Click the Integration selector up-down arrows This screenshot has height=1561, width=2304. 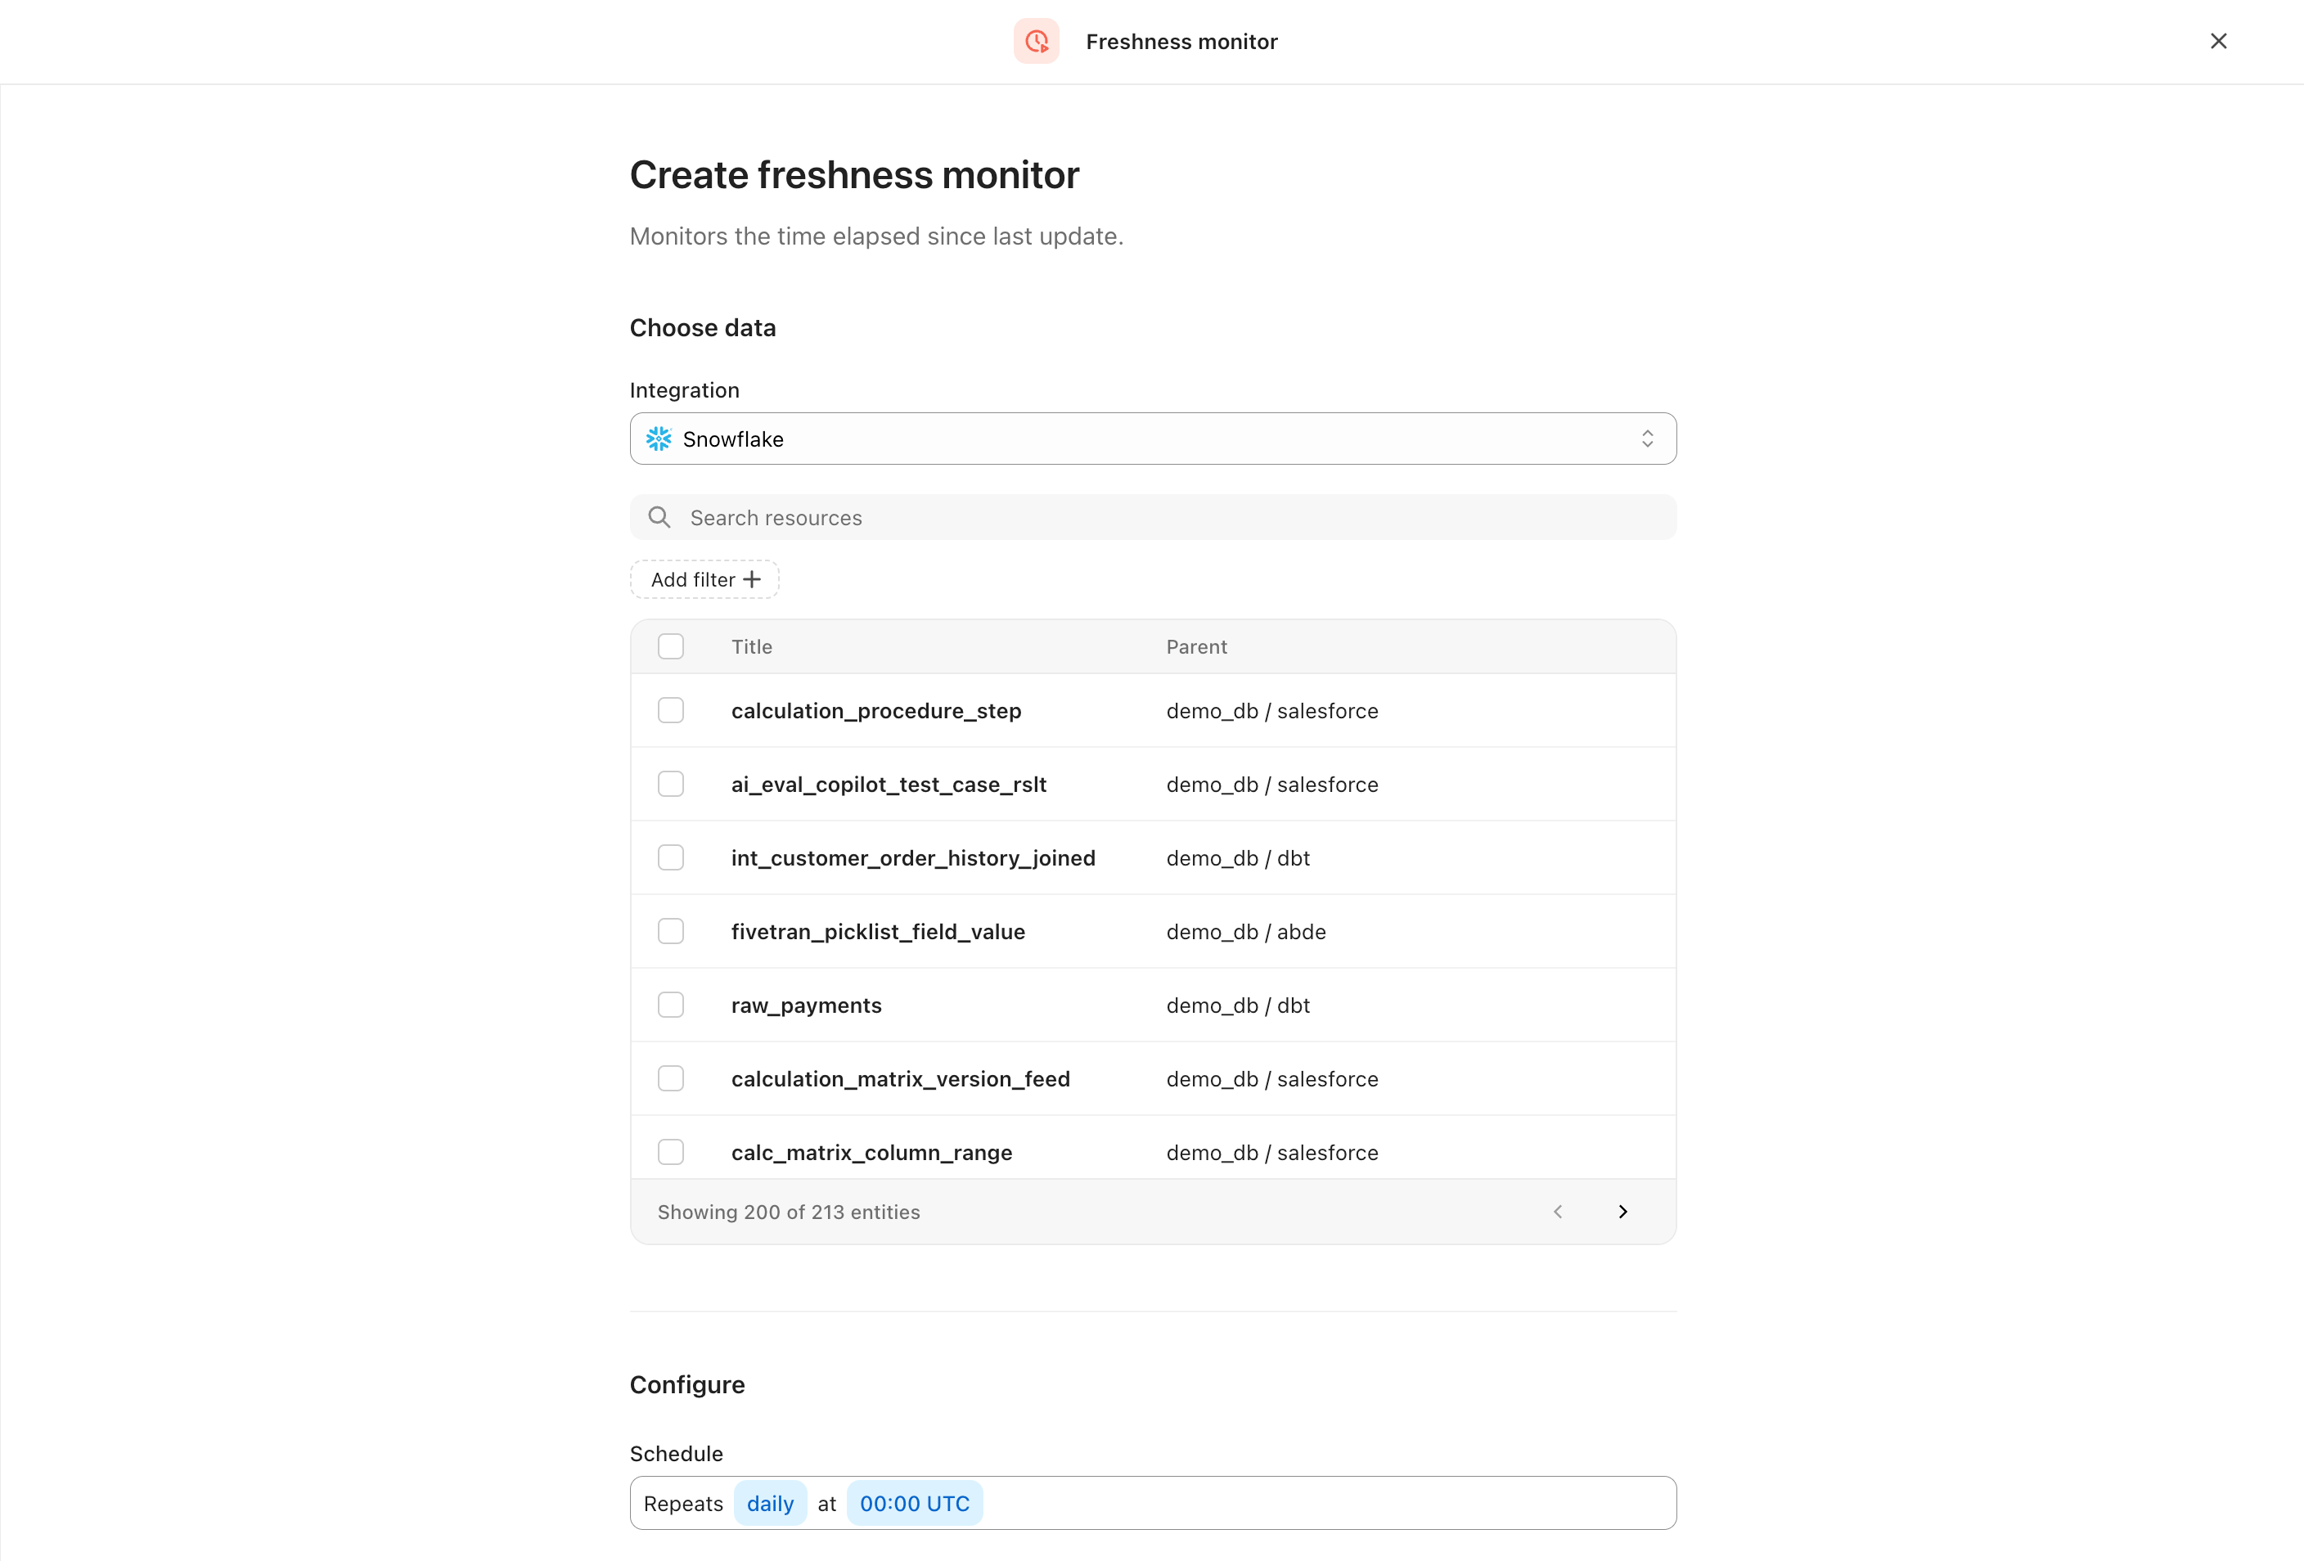point(1647,439)
